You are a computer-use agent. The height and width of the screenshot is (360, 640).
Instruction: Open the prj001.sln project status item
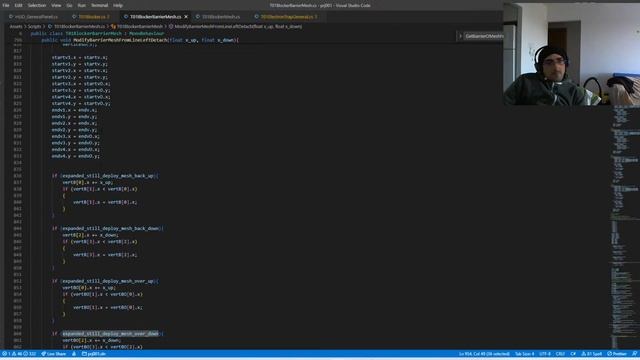click(94, 354)
